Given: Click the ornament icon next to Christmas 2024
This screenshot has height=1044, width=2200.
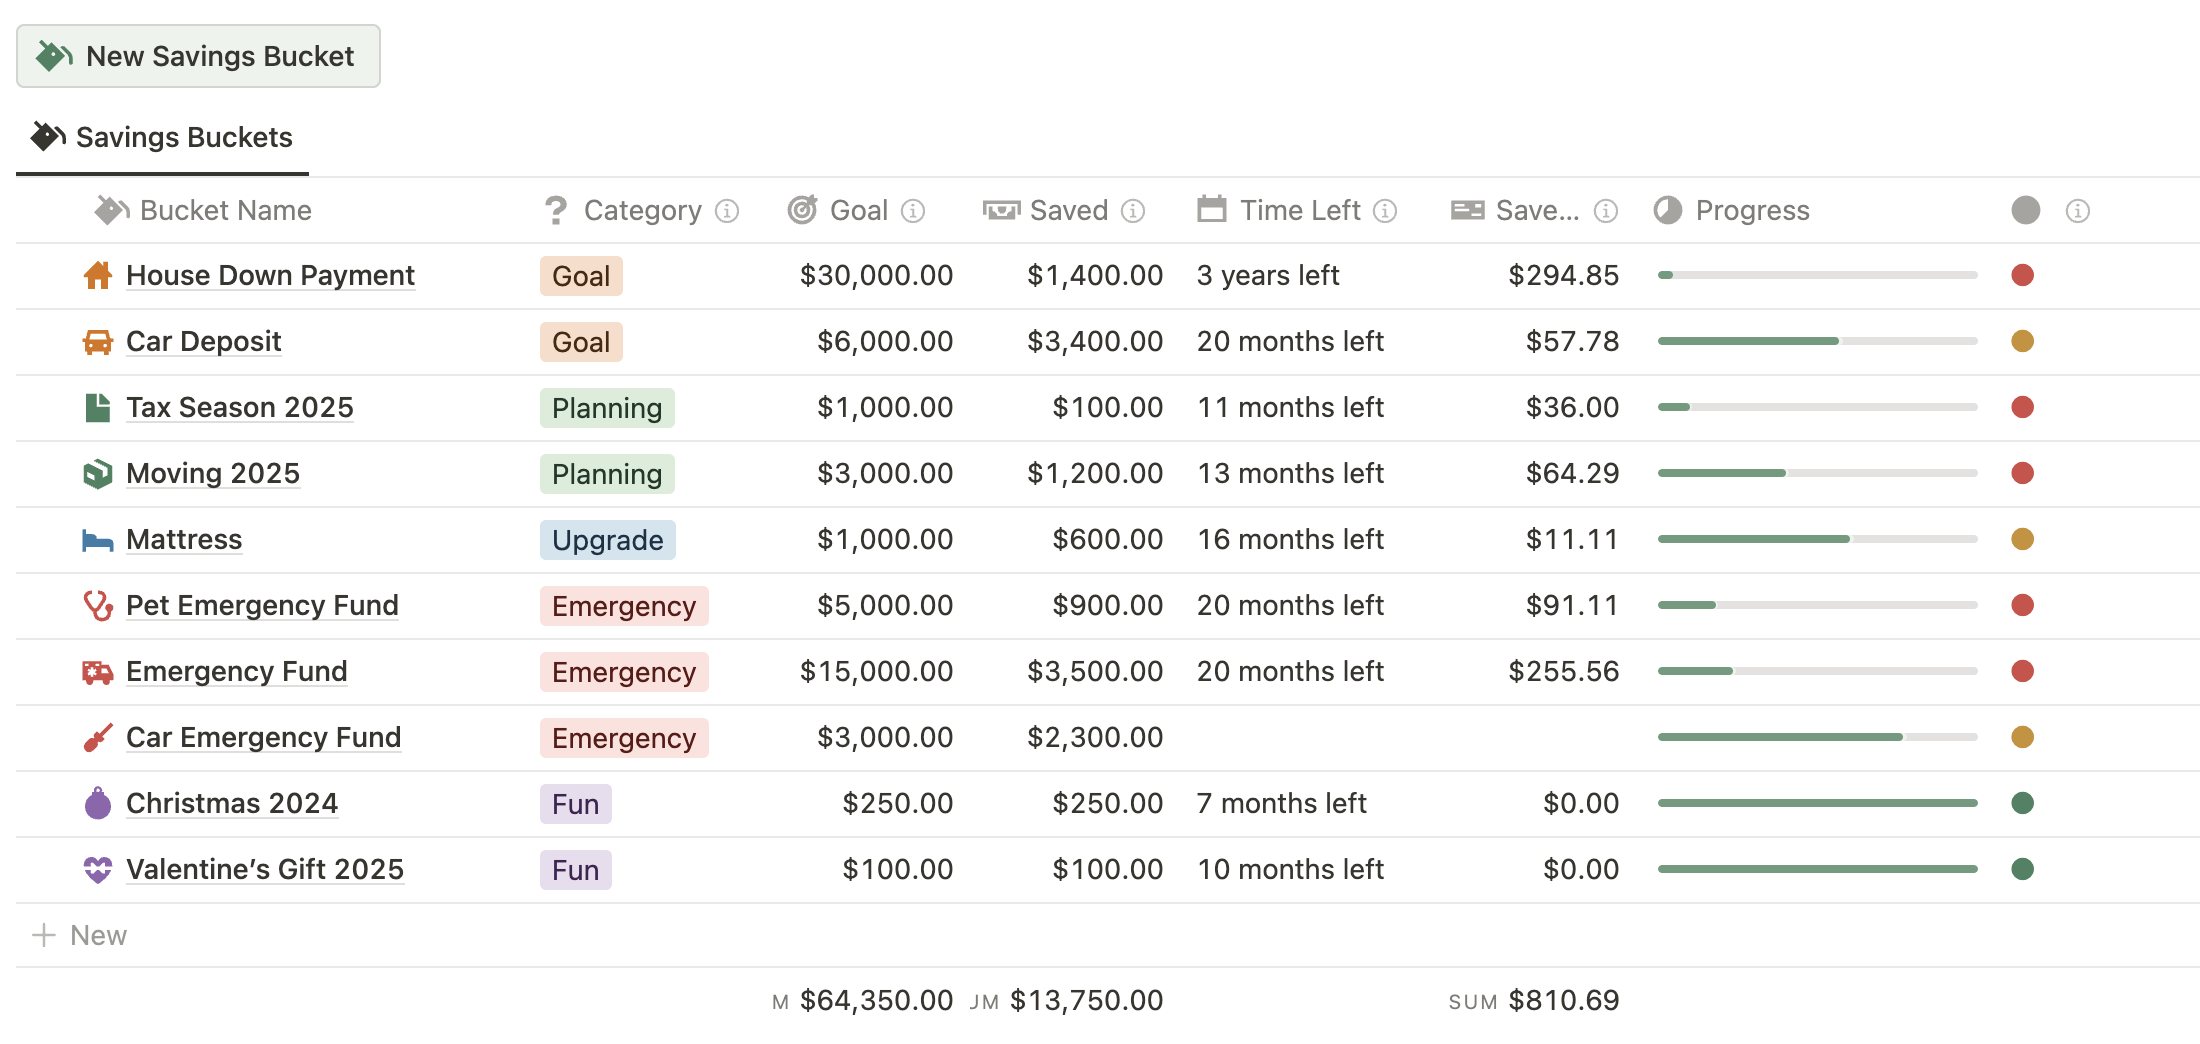Looking at the screenshot, I should click(97, 803).
